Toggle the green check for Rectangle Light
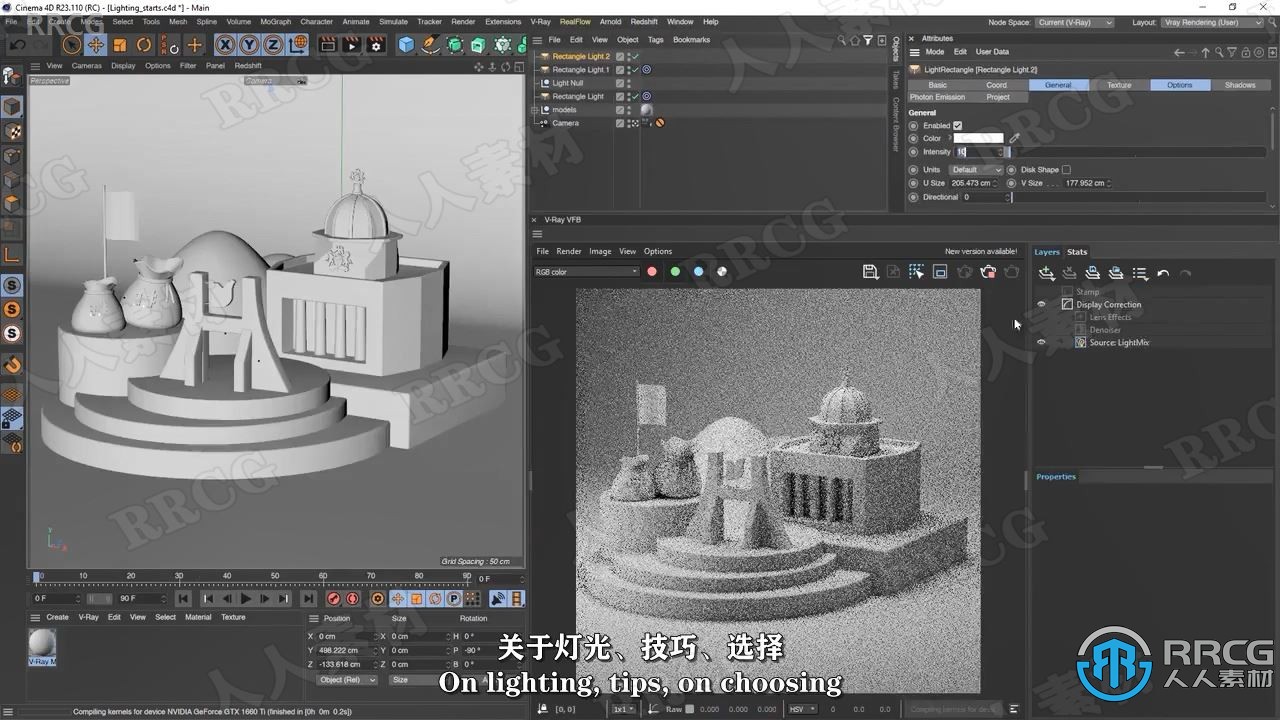This screenshot has width=1280, height=720. [635, 96]
